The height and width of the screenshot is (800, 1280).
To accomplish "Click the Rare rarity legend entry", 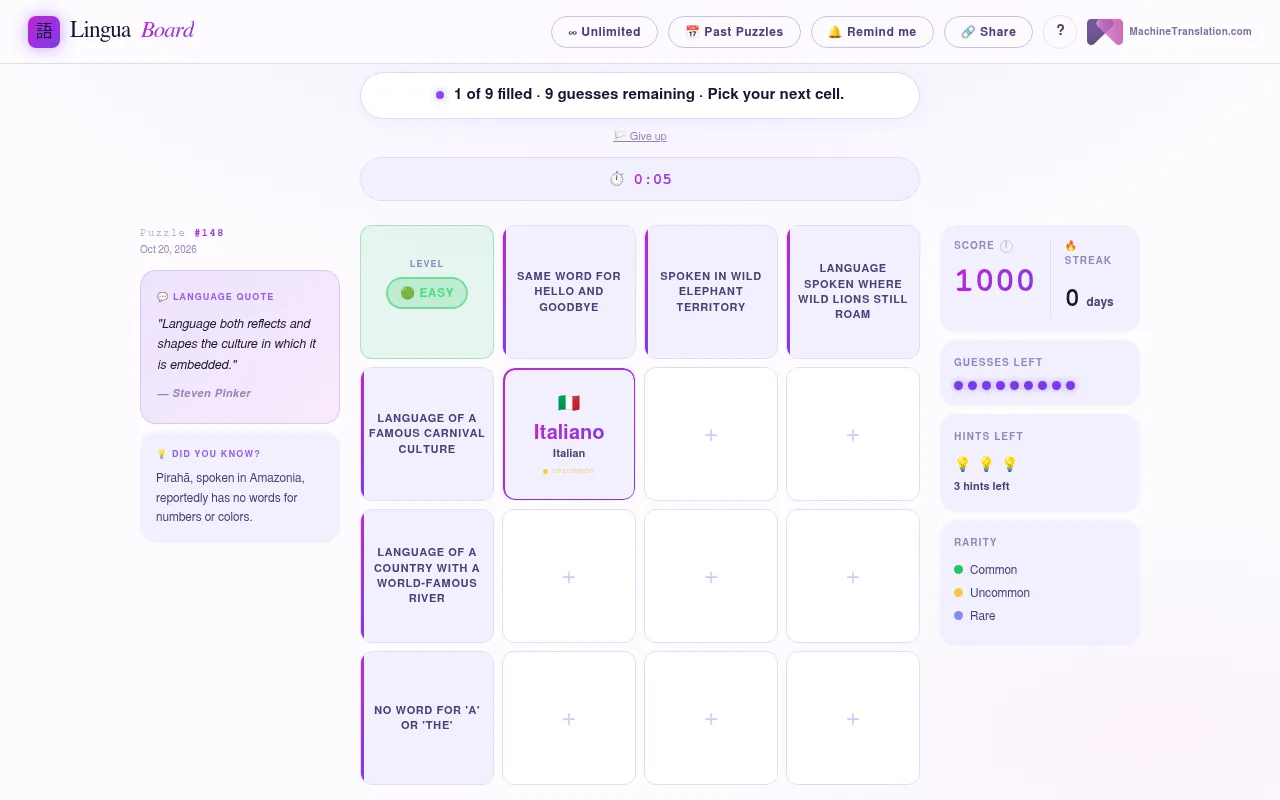I will point(975,616).
